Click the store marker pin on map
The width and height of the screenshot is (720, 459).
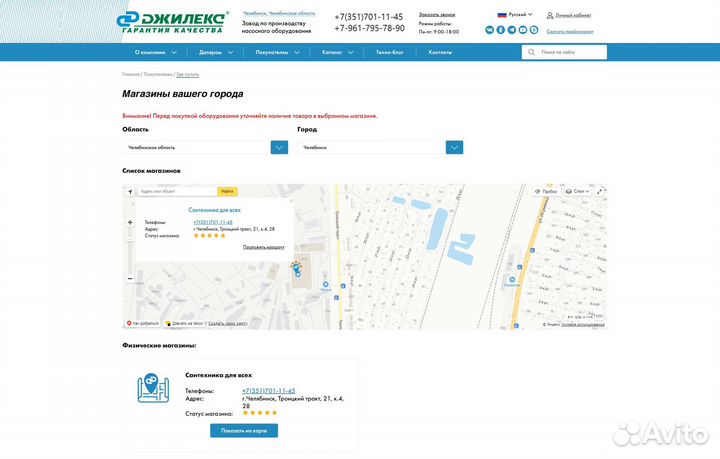(296, 268)
